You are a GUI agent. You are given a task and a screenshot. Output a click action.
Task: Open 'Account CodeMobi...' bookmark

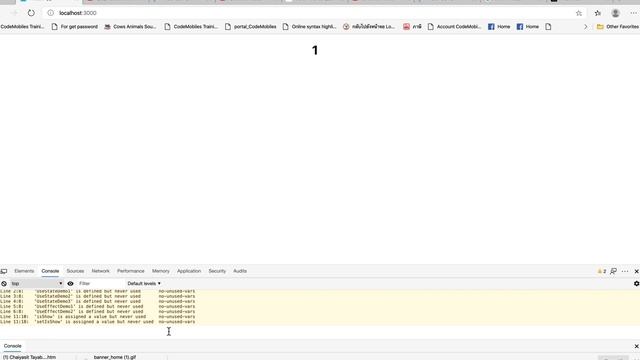coord(454,27)
